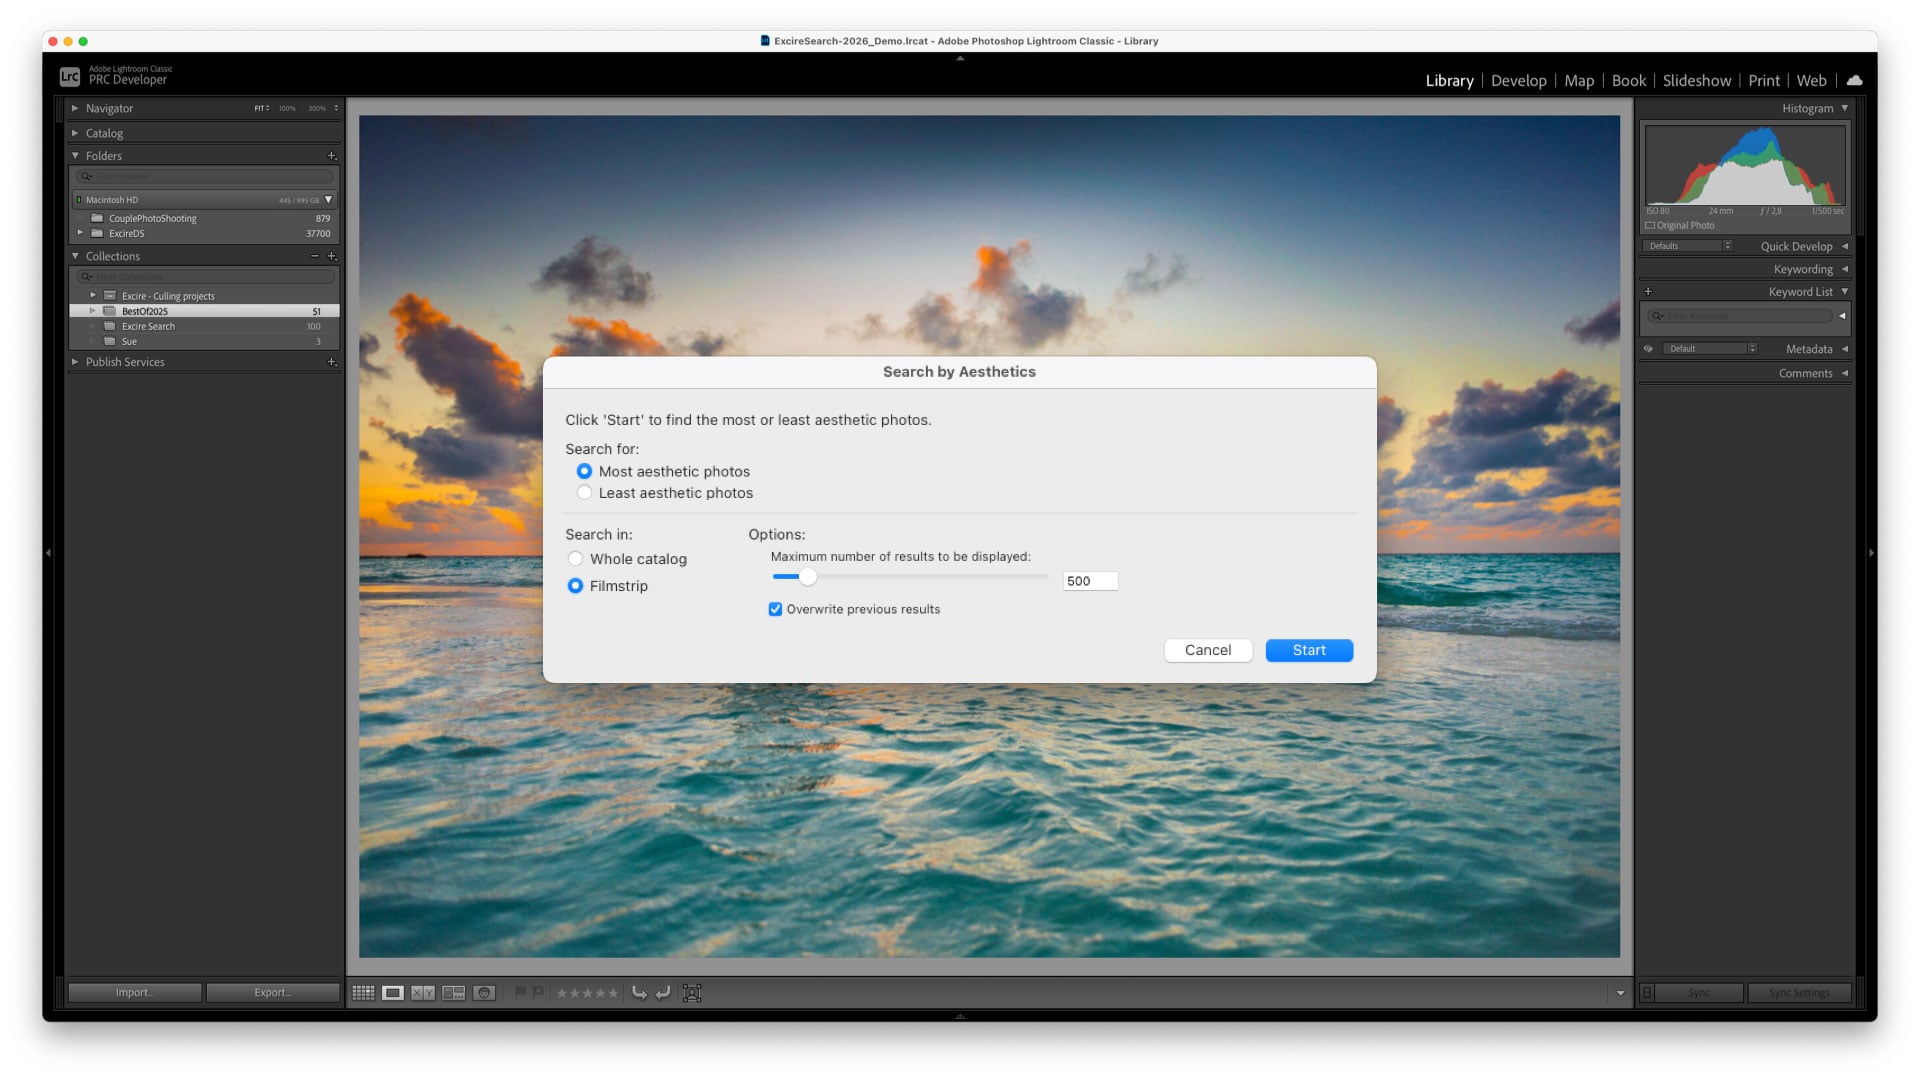1920x1080 pixels.
Task: Open Compare view (X|Y) icon
Action: (423, 993)
